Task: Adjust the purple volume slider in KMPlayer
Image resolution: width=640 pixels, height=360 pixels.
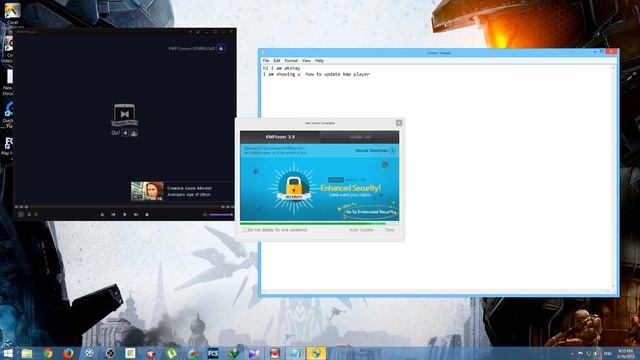Action: [221, 214]
